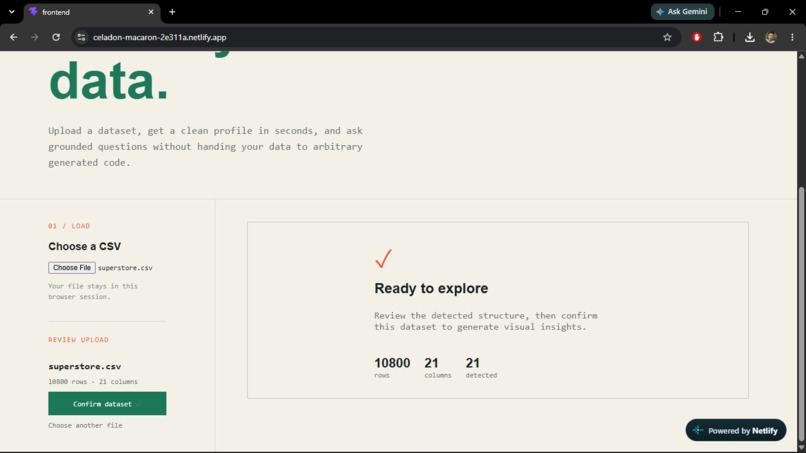The image size is (806, 453).
Task: Minimize the browser window
Action: [x=738, y=12]
